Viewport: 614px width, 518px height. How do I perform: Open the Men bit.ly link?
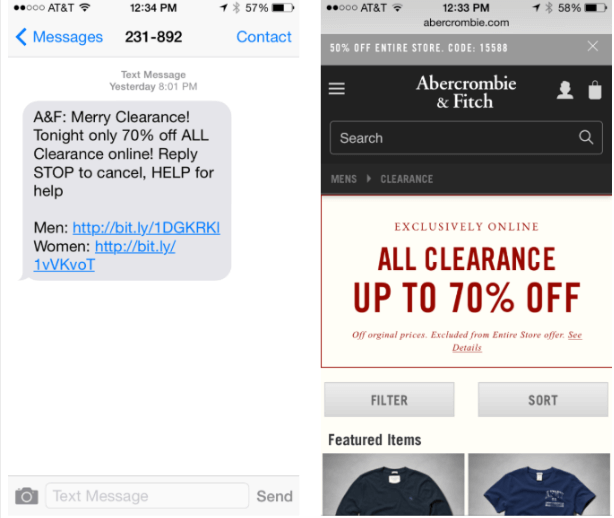pos(146,227)
